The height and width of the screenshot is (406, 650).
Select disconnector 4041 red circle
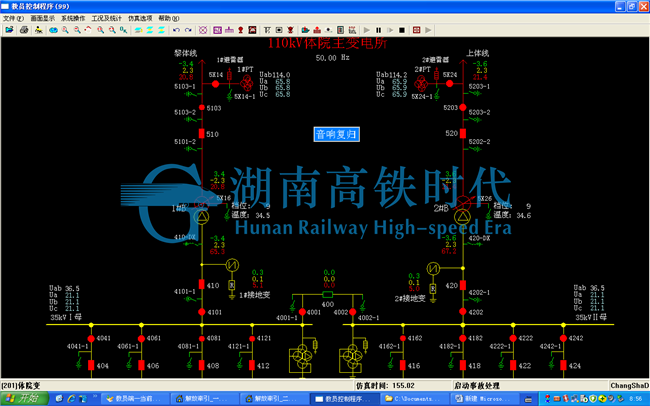pos(91,338)
